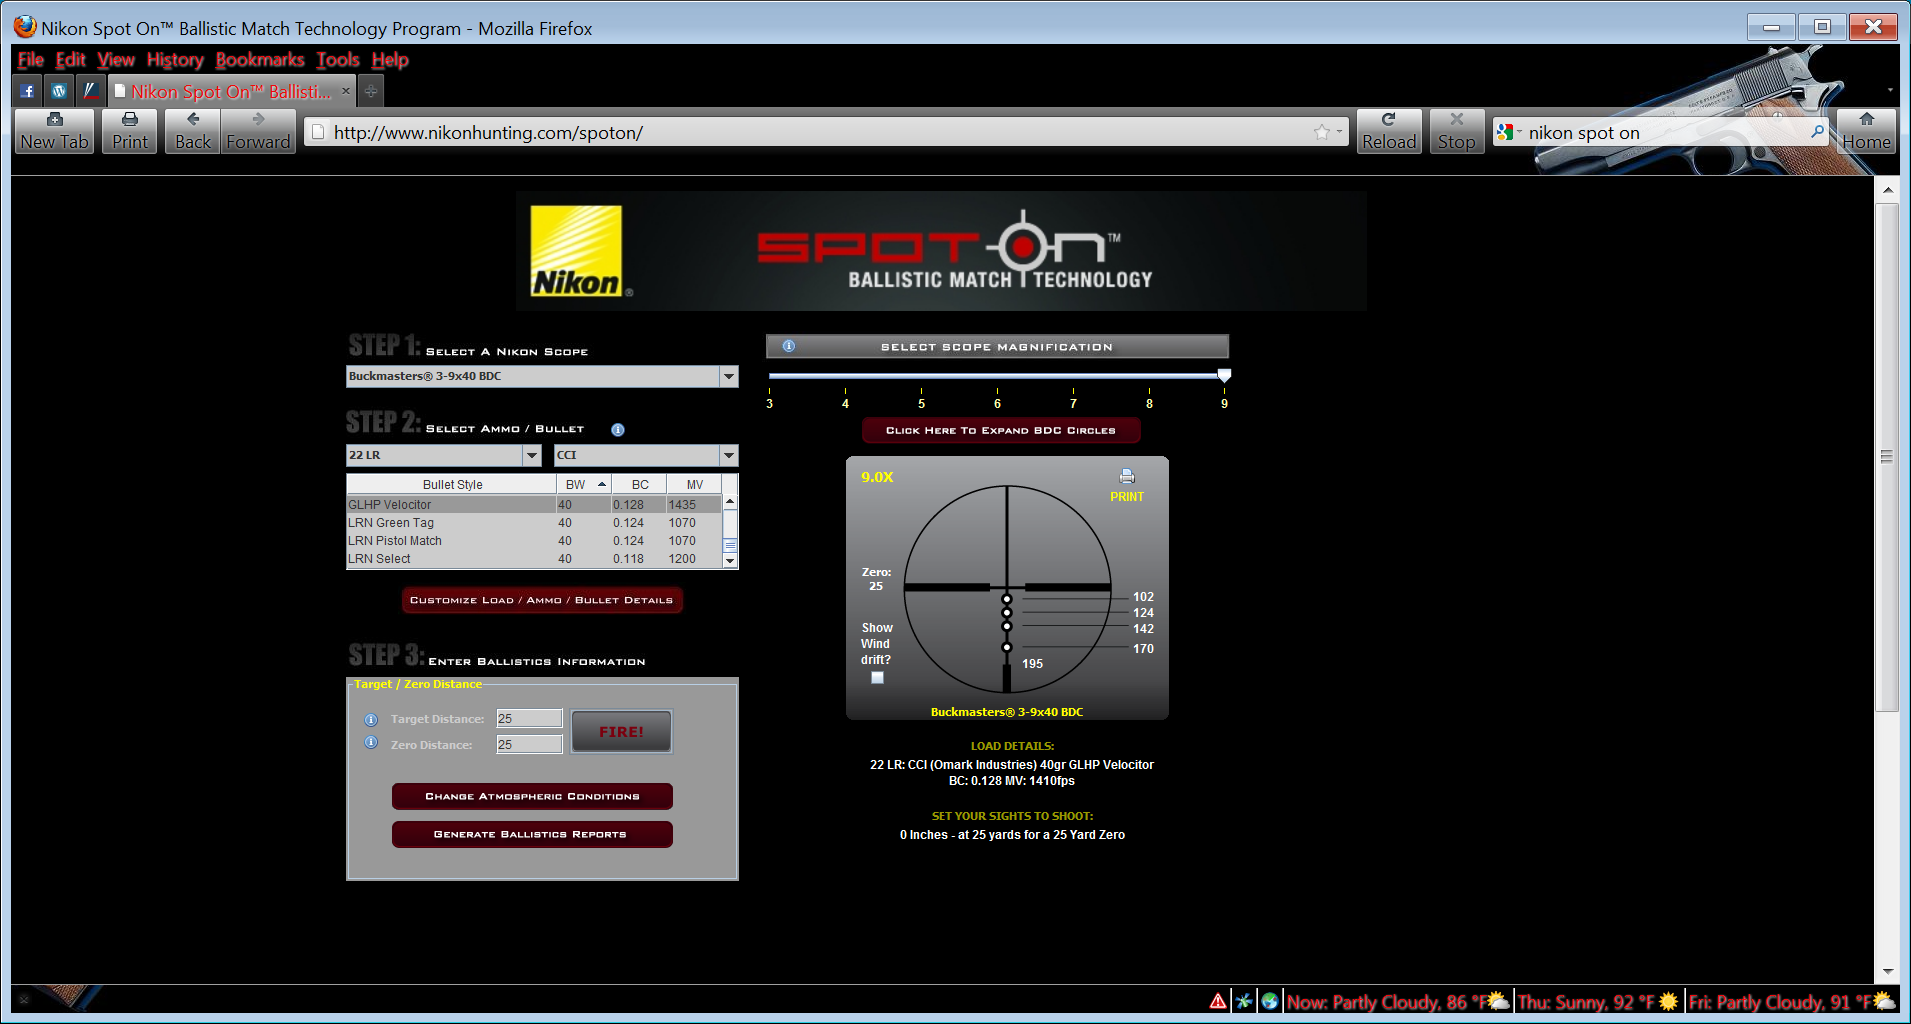Open the View menu
The height and width of the screenshot is (1024, 1911).
pos(116,60)
